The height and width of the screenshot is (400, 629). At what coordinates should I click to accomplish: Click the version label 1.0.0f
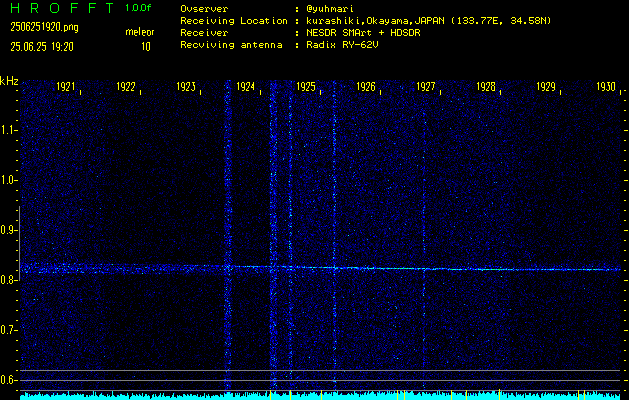tap(138, 8)
